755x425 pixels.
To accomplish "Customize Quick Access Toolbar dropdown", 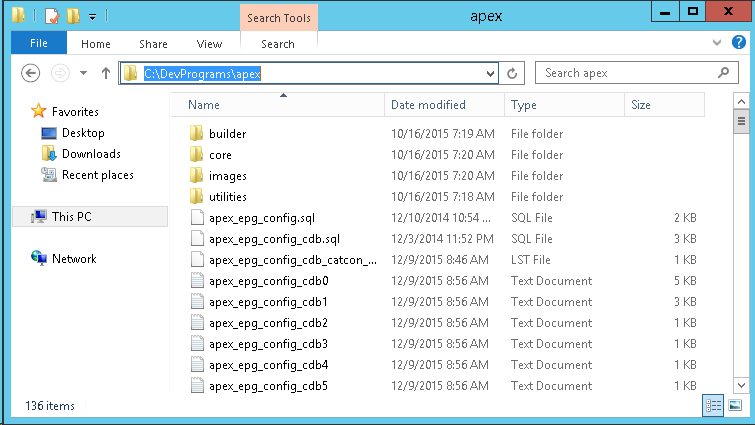I will point(92,17).
